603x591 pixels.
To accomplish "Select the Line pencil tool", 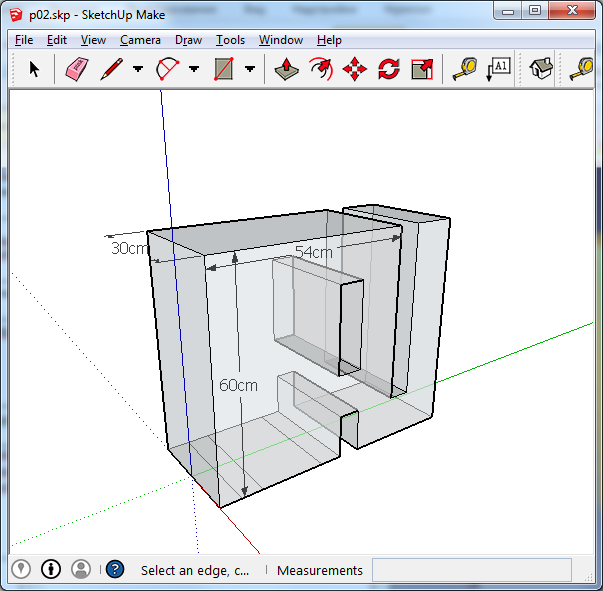I will click(x=111, y=69).
